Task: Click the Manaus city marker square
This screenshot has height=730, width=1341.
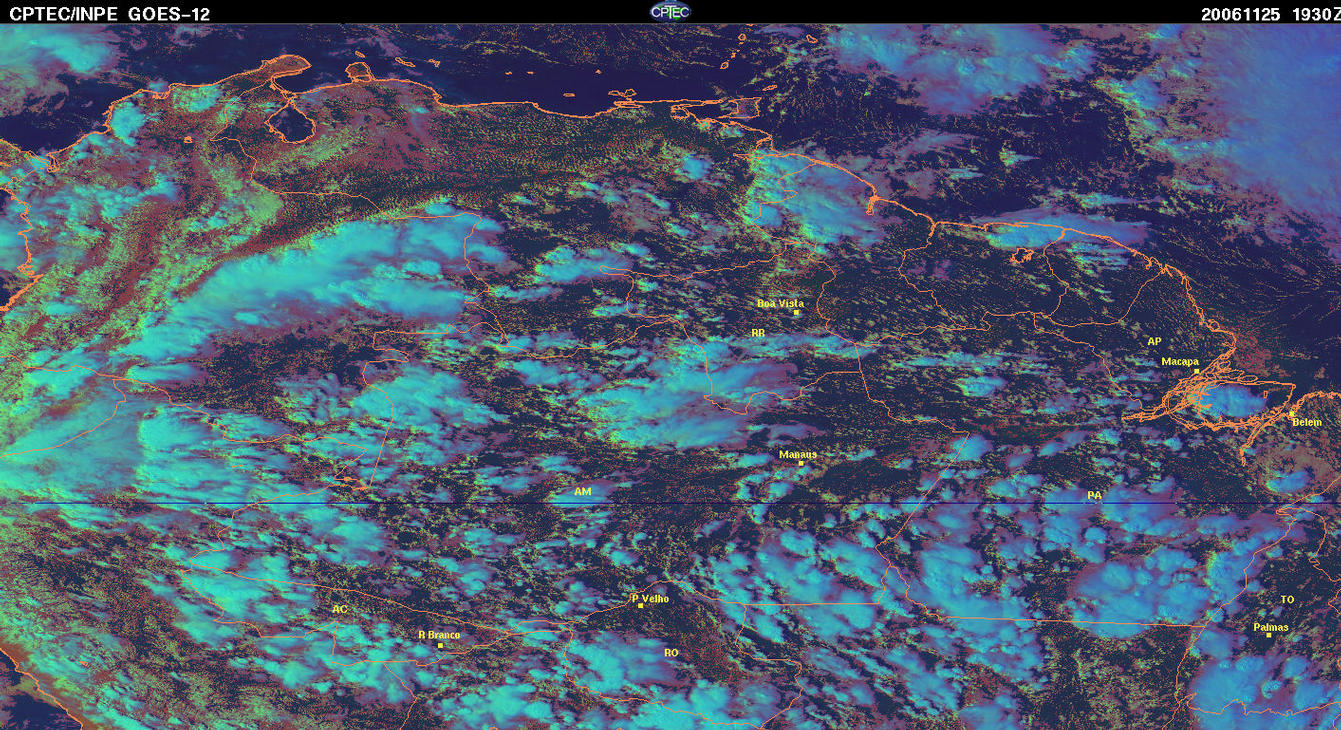Action: pyautogui.click(x=801, y=463)
